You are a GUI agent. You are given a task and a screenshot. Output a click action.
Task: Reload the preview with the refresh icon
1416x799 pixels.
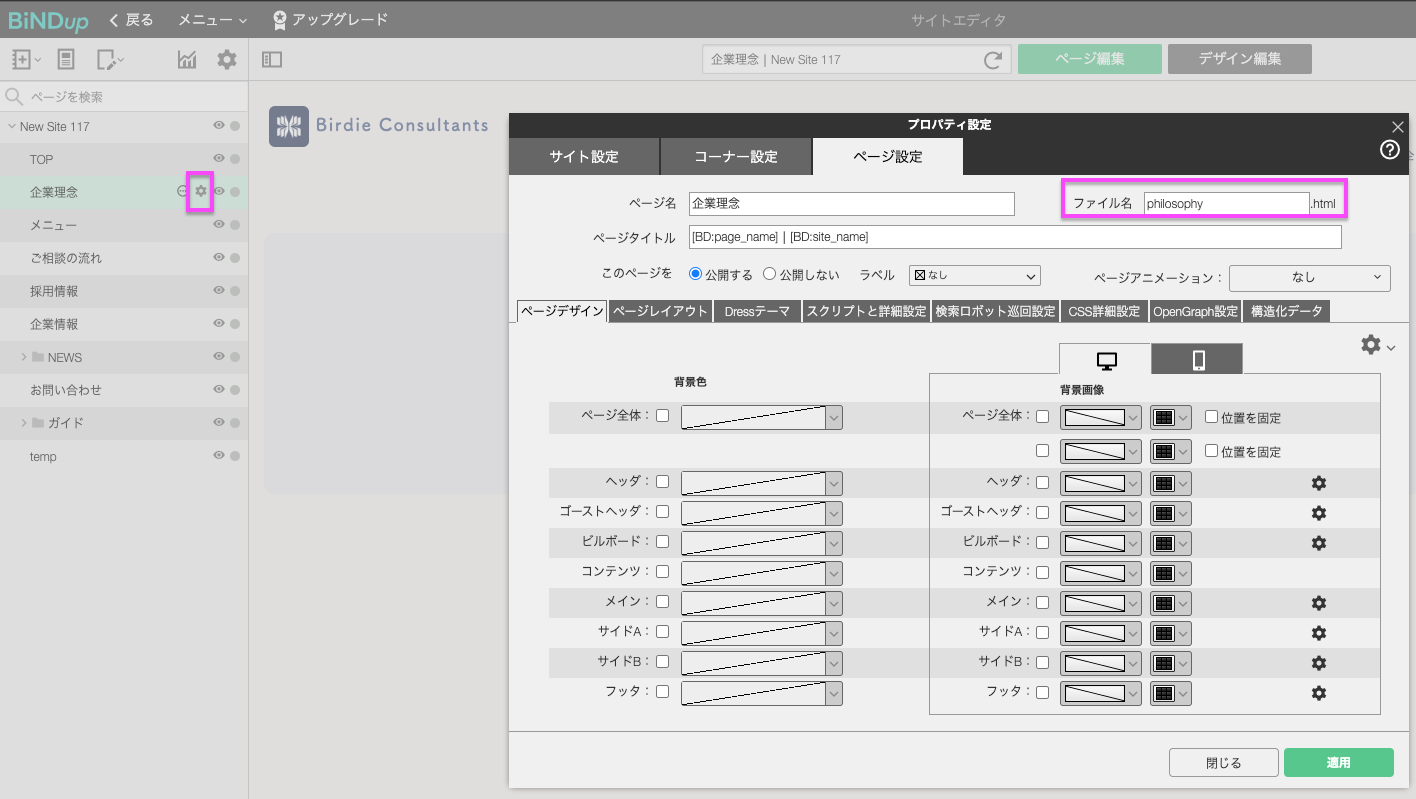click(x=993, y=60)
